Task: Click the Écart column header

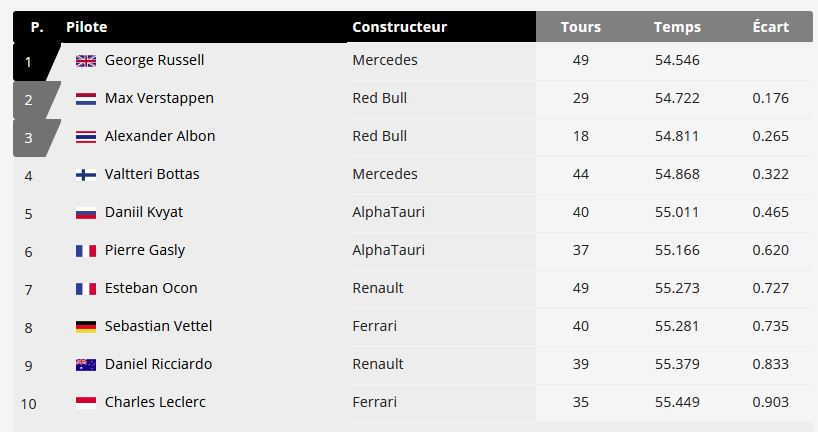Action: [x=771, y=27]
